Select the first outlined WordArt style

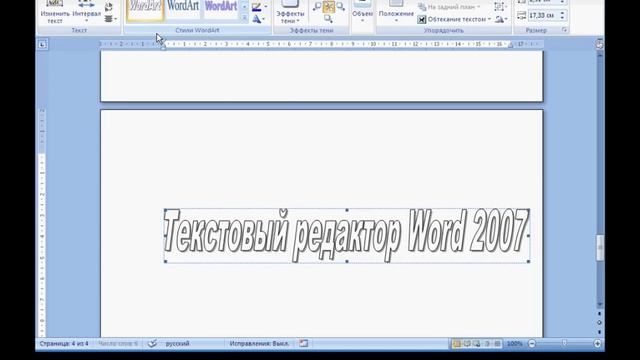click(145, 10)
